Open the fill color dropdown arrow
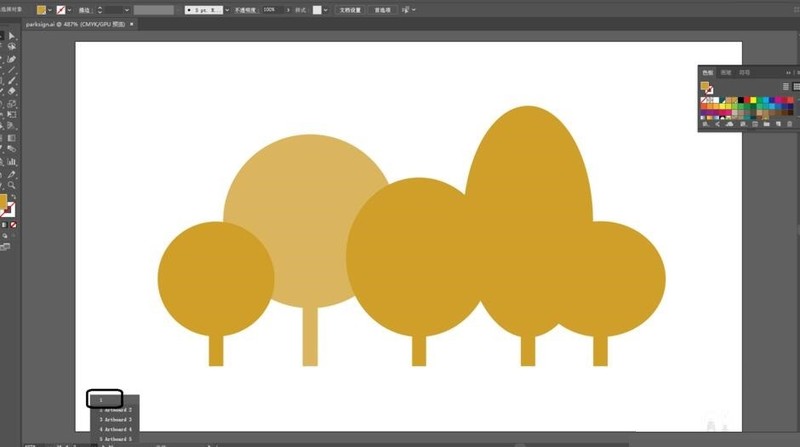This screenshot has width=800, height=447. [x=50, y=10]
